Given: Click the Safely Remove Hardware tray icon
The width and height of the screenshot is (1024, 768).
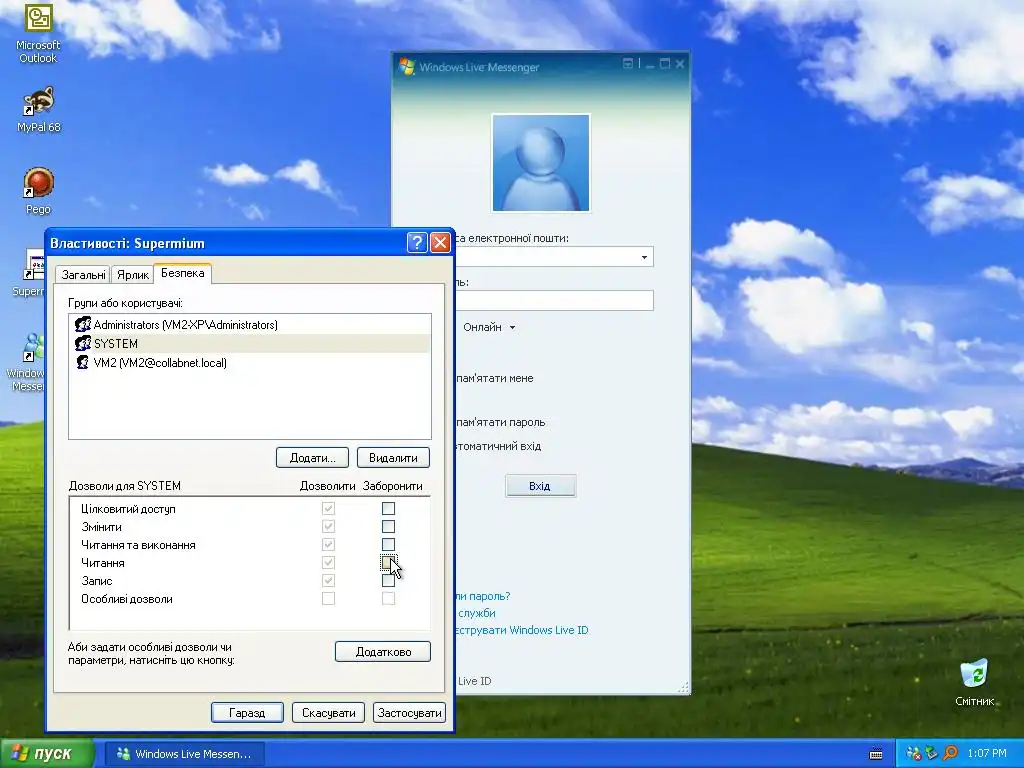Looking at the screenshot, I should (x=931, y=754).
